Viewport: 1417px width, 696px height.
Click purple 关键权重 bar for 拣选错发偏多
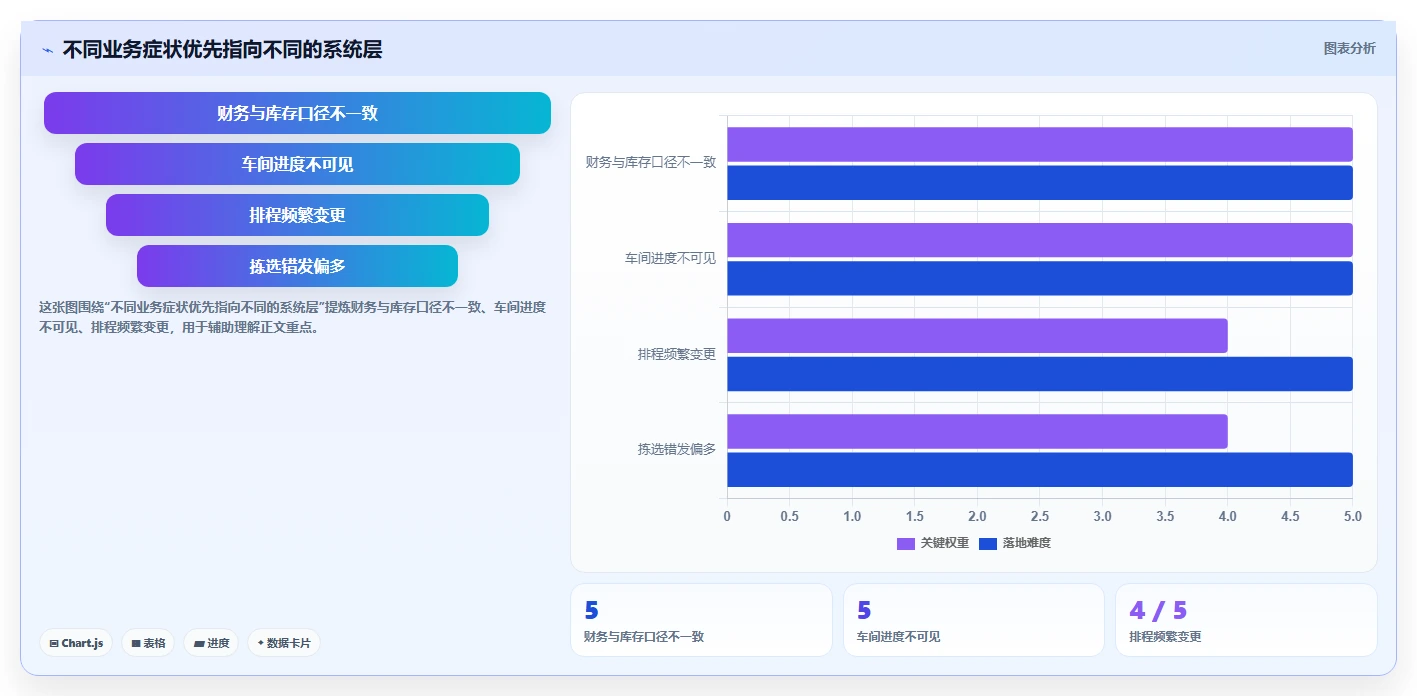click(x=977, y=431)
